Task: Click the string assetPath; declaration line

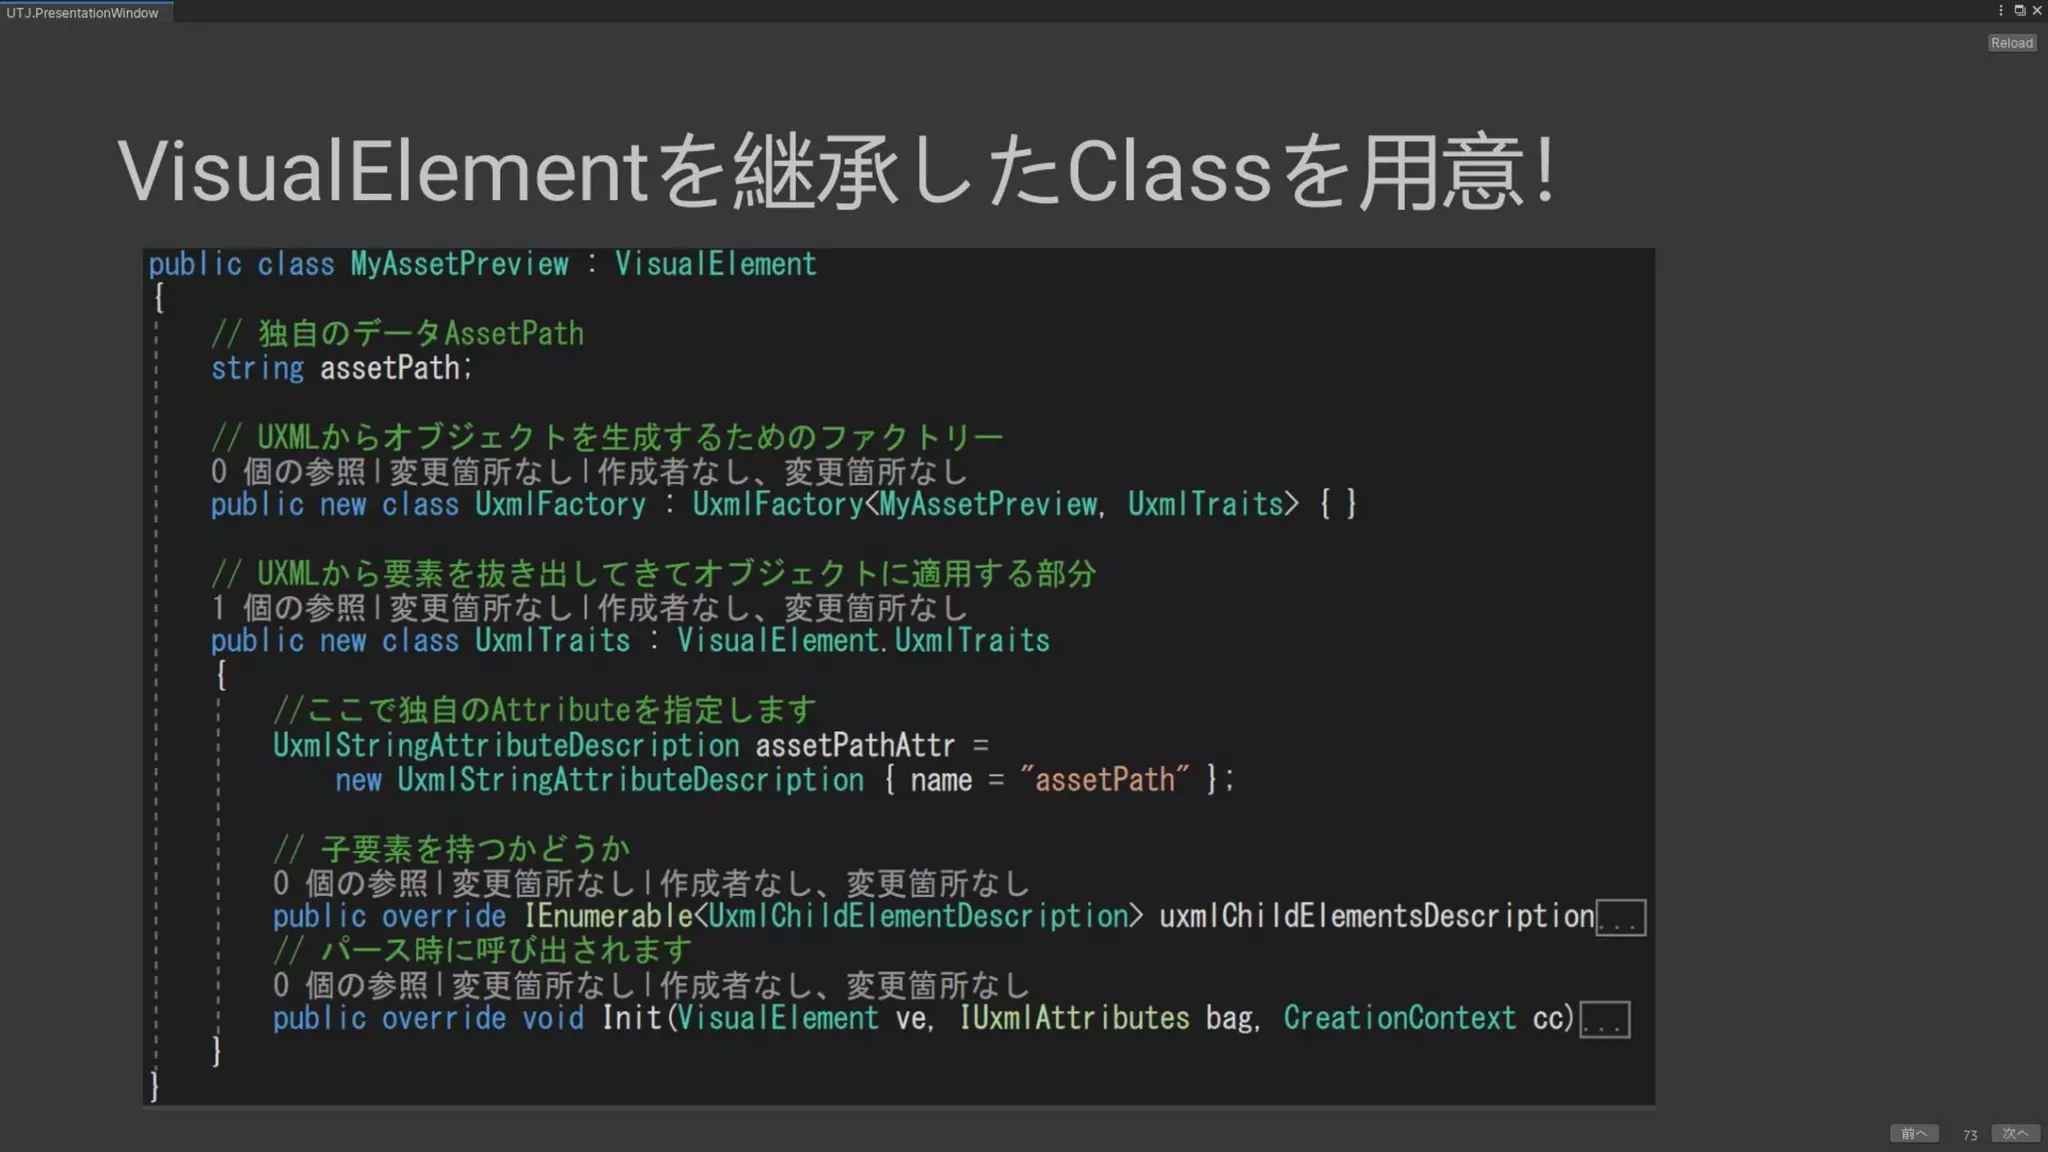Action: tap(341, 368)
